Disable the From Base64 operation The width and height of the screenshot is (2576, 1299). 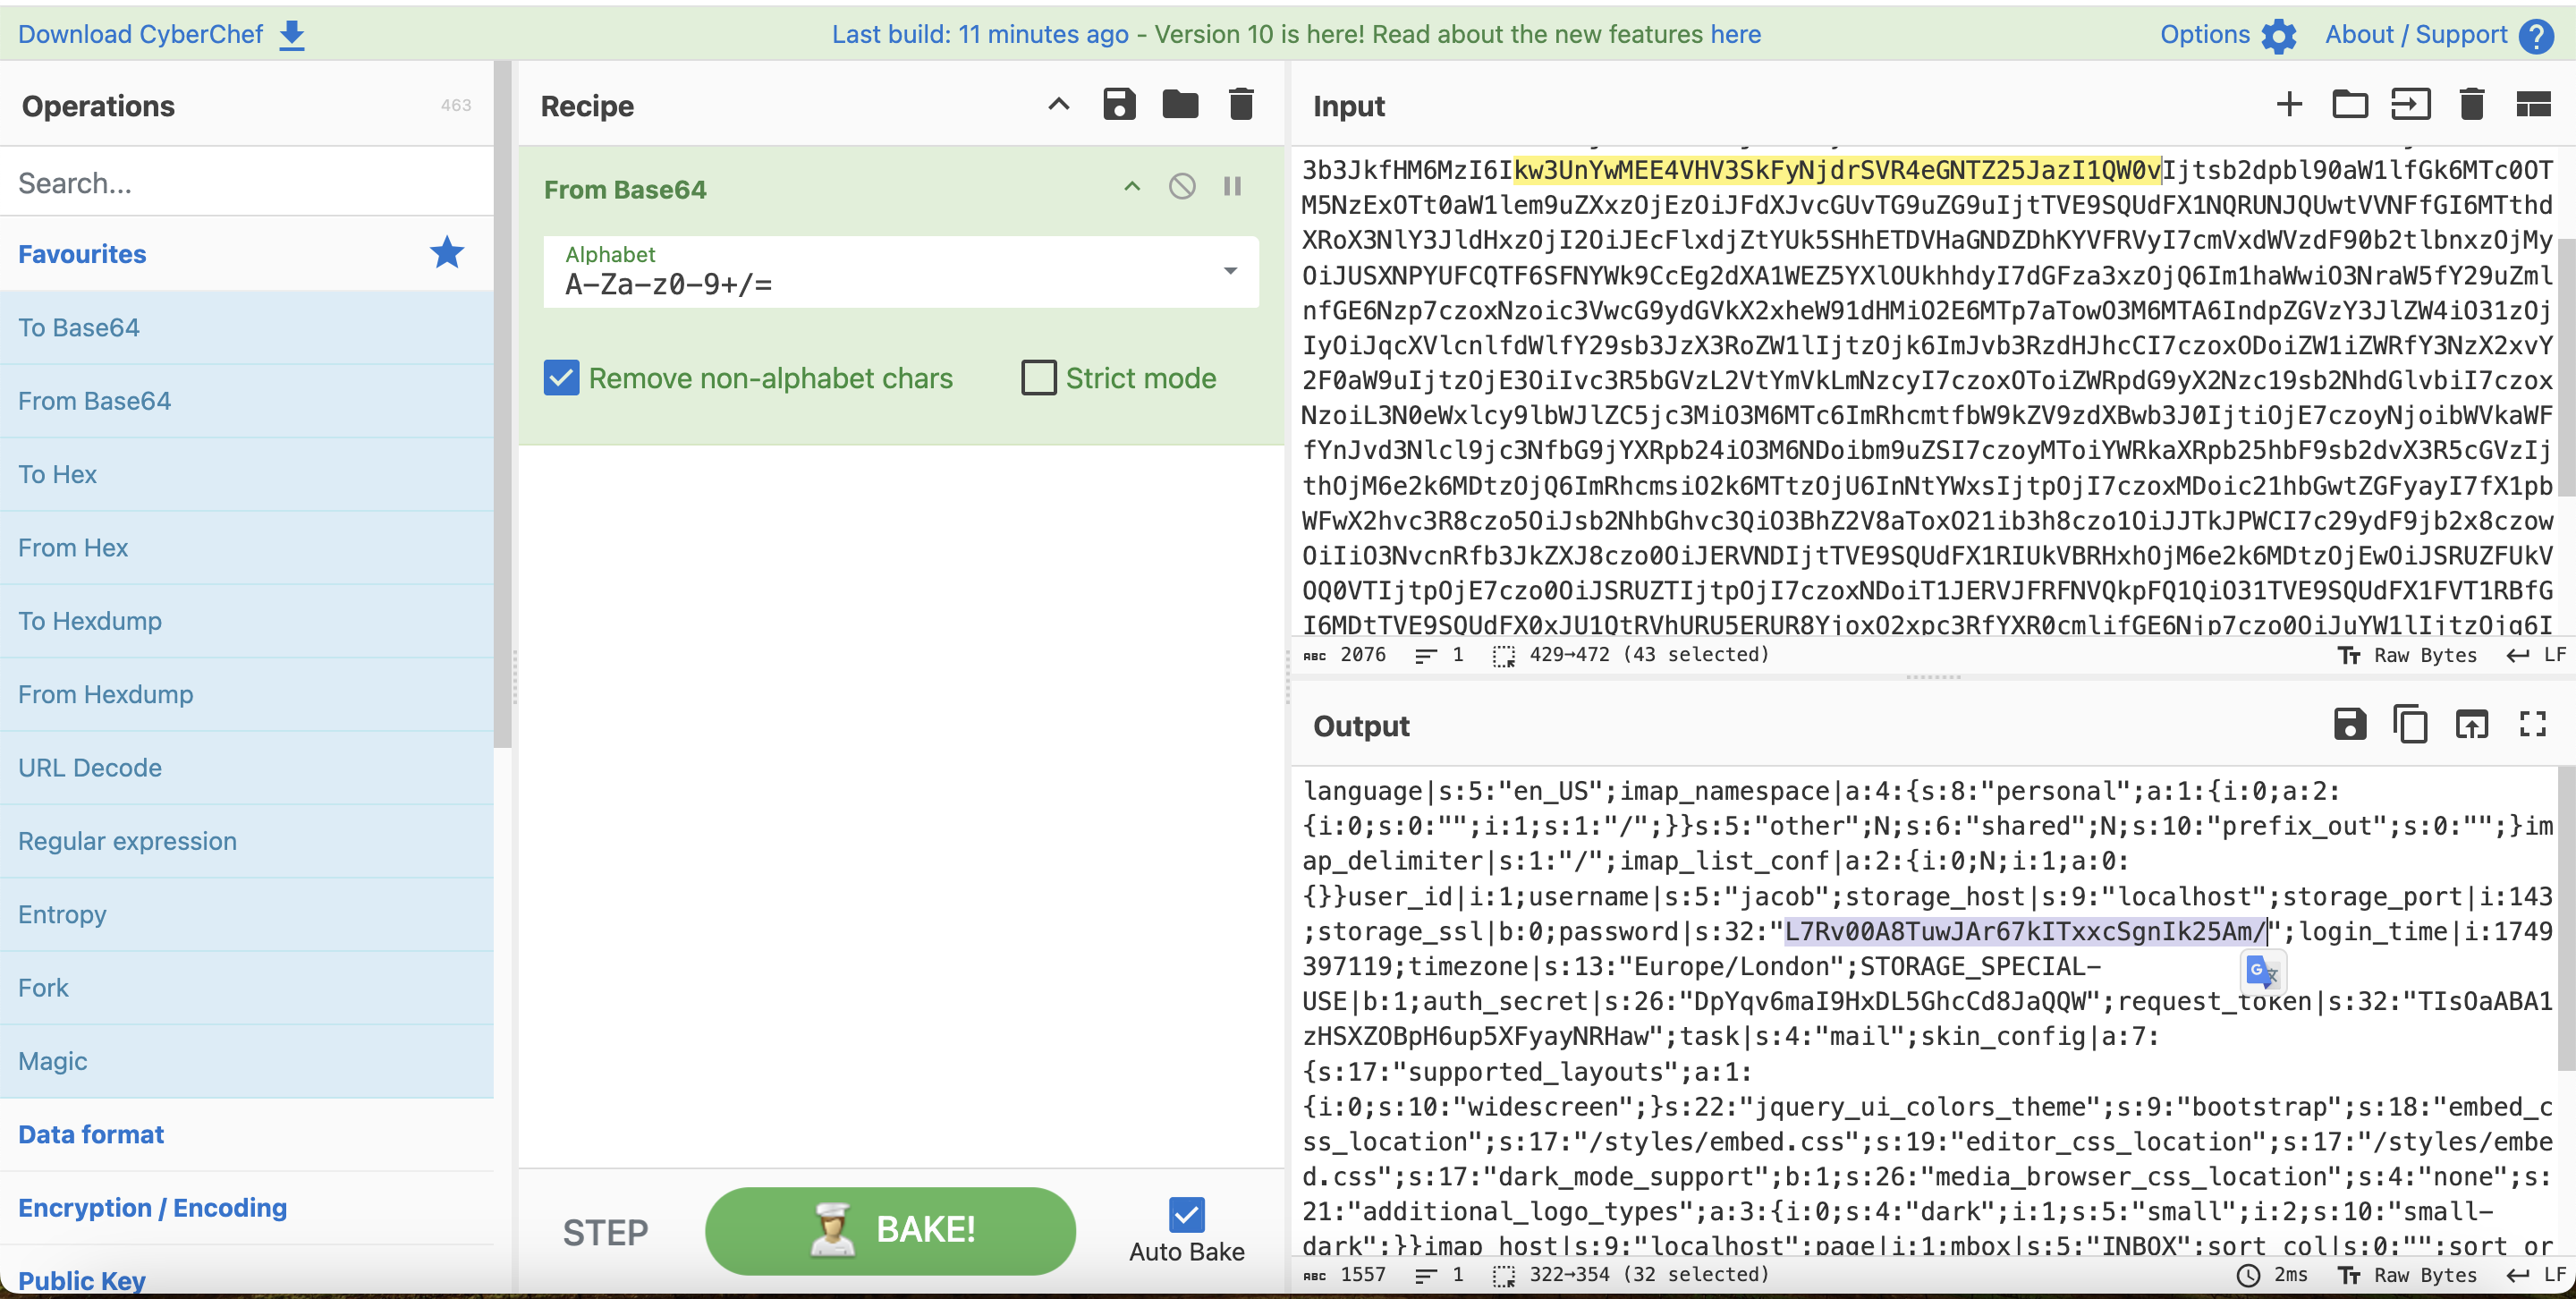(1182, 187)
